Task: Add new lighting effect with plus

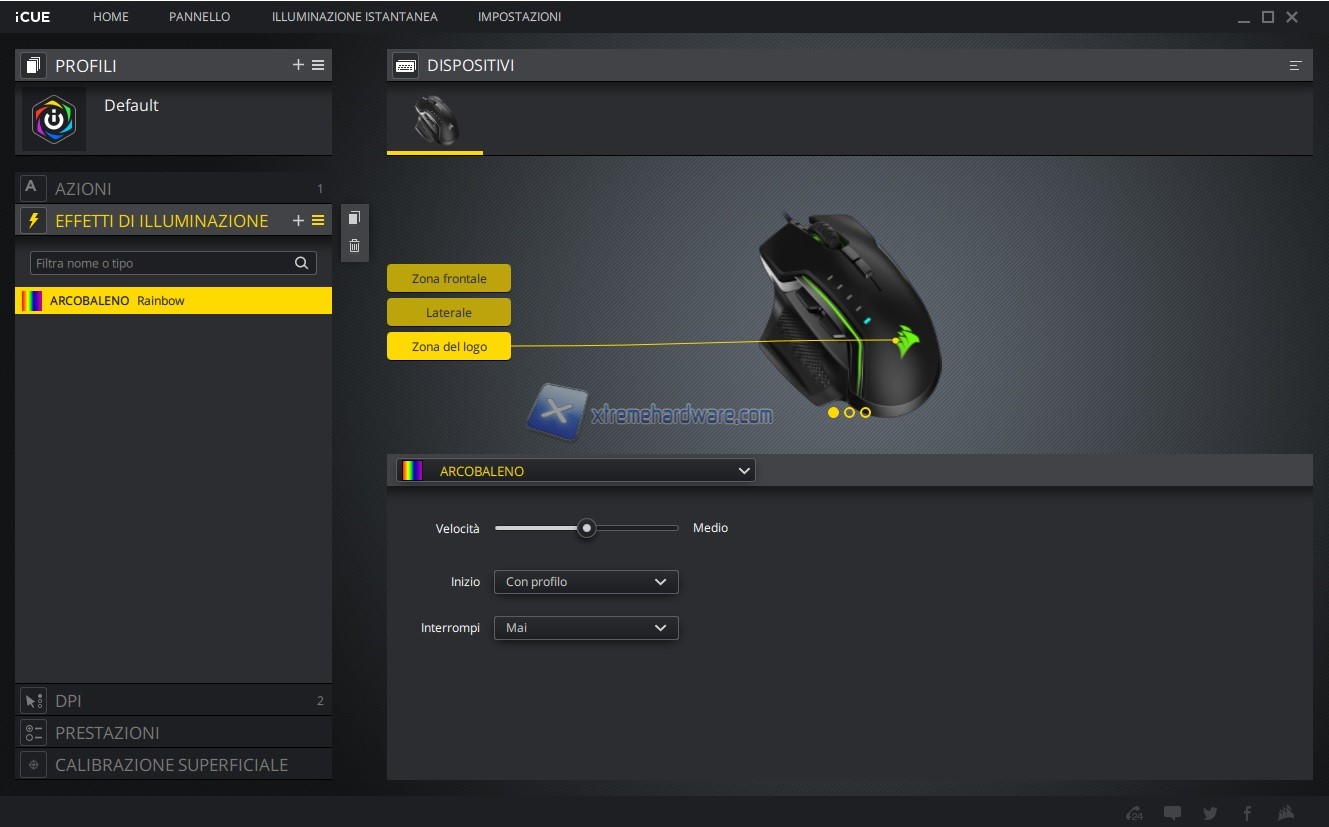Action: (x=298, y=221)
